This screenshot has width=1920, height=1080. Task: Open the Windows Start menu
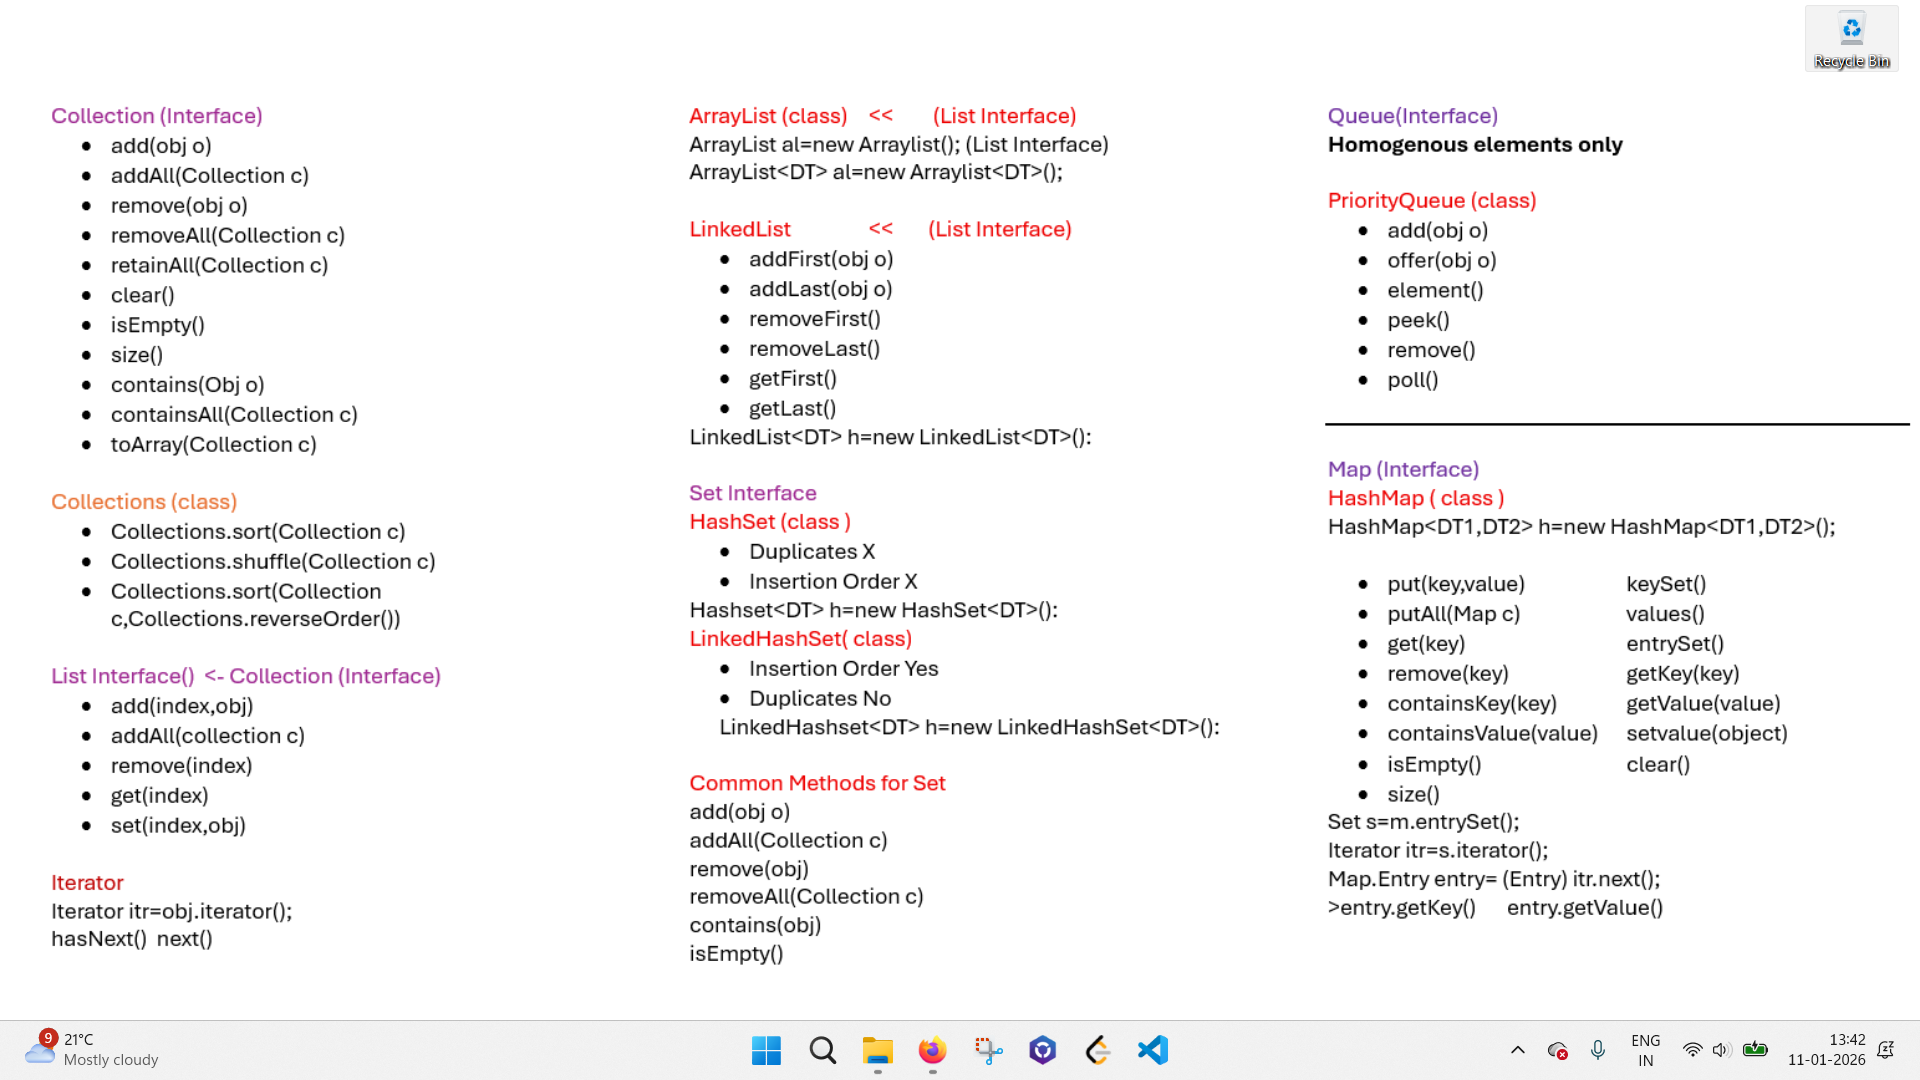coord(766,1050)
